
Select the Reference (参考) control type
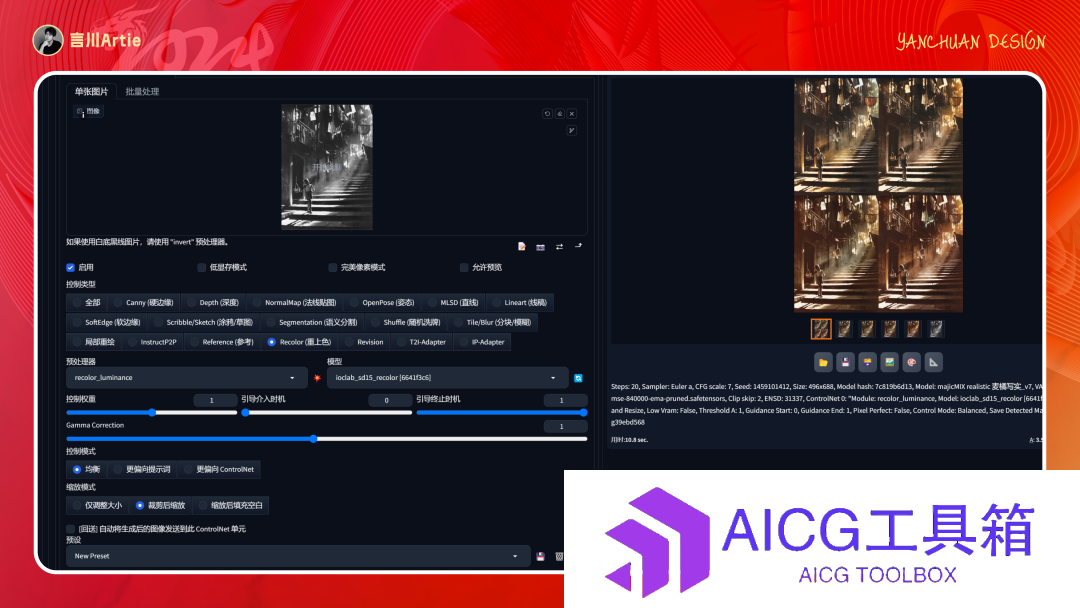click(x=222, y=342)
